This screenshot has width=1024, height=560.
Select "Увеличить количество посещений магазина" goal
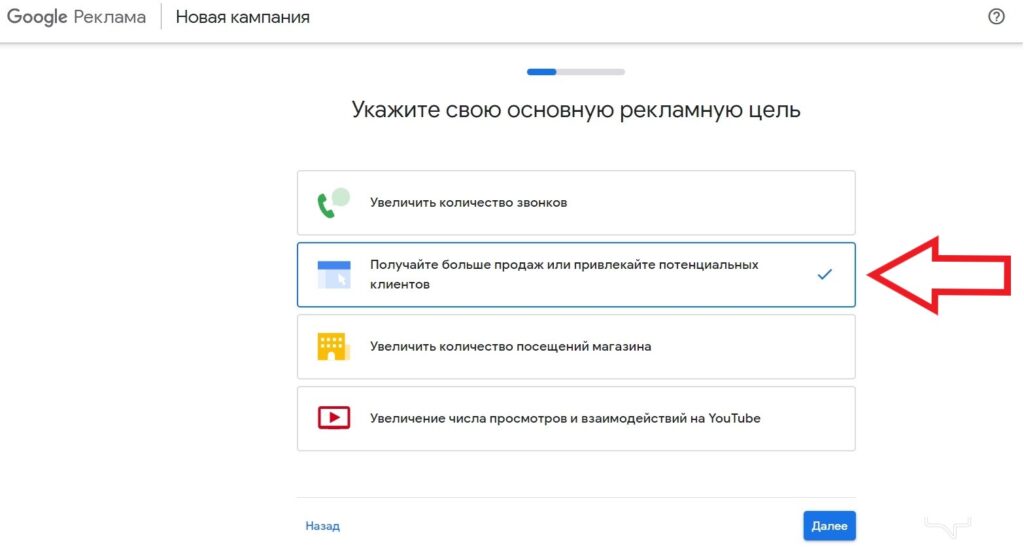(510, 346)
